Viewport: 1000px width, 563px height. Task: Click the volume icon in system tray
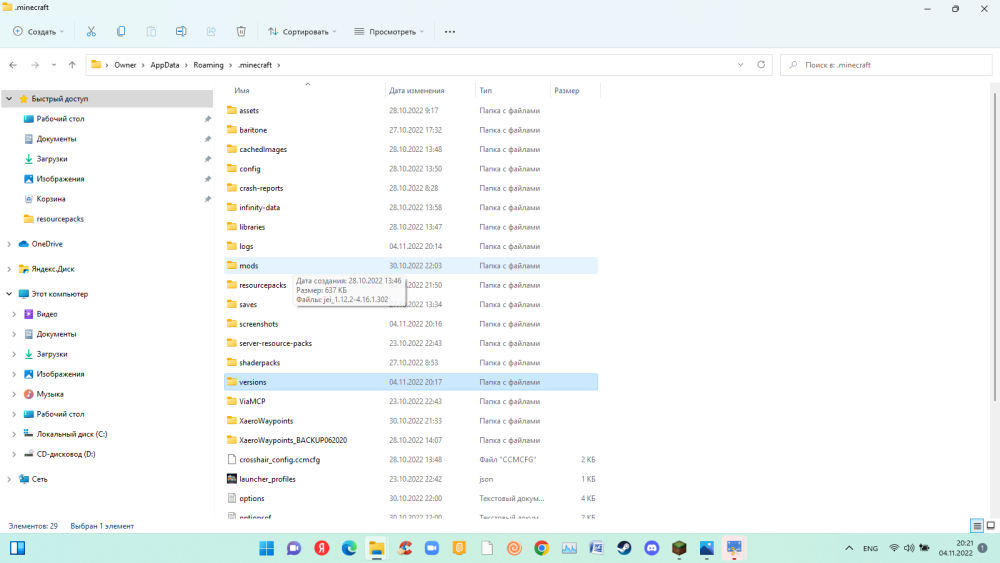pyautogui.click(x=909, y=548)
